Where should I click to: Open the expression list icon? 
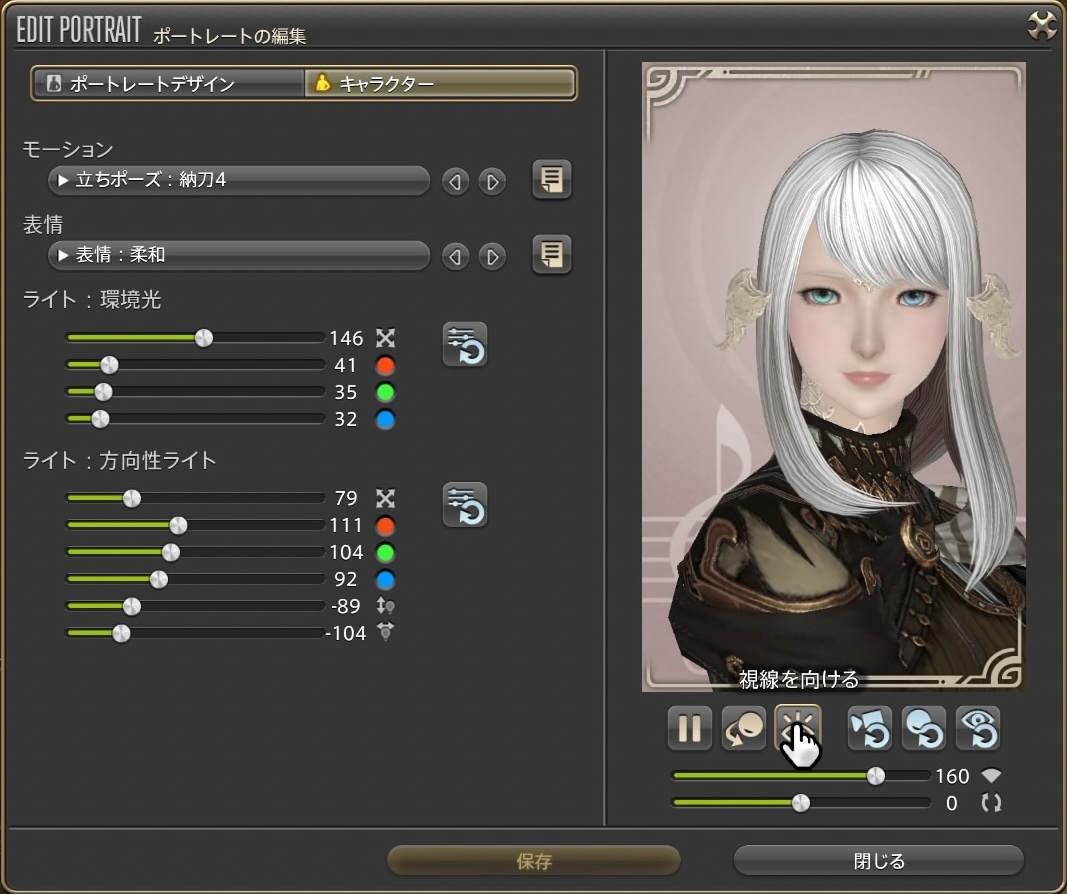click(551, 255)
